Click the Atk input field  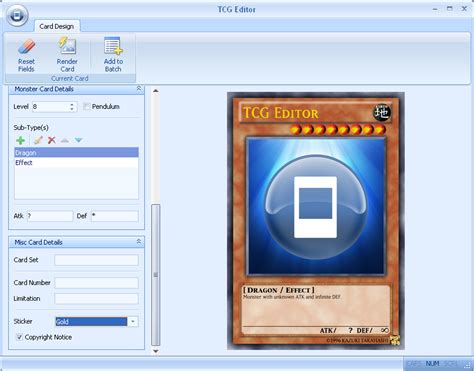click(x=49, y=216)
